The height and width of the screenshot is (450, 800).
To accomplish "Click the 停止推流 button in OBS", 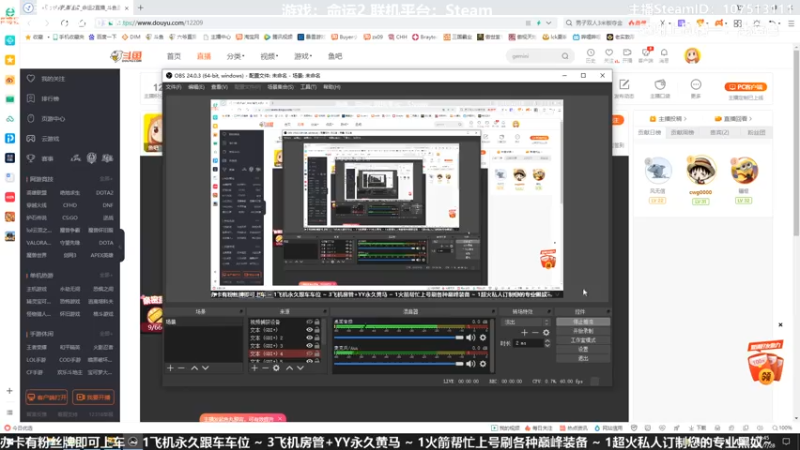I will click(583, 322).
